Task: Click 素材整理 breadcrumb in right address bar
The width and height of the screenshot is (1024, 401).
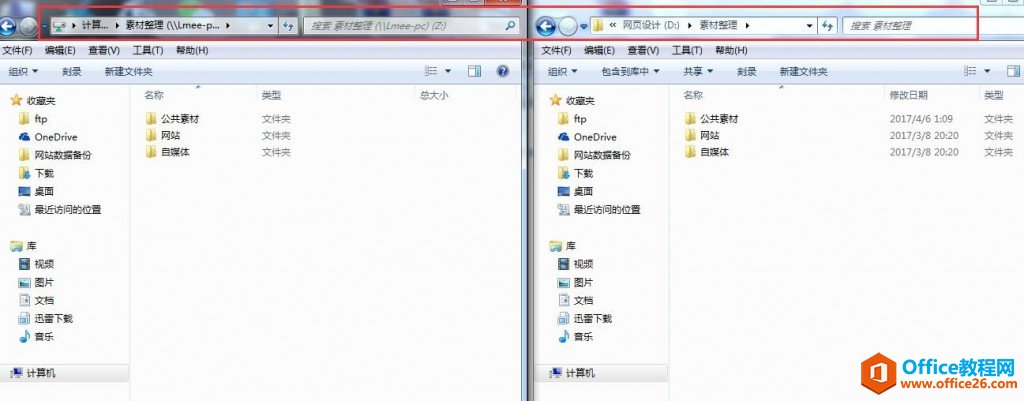Action: point(718,26)
